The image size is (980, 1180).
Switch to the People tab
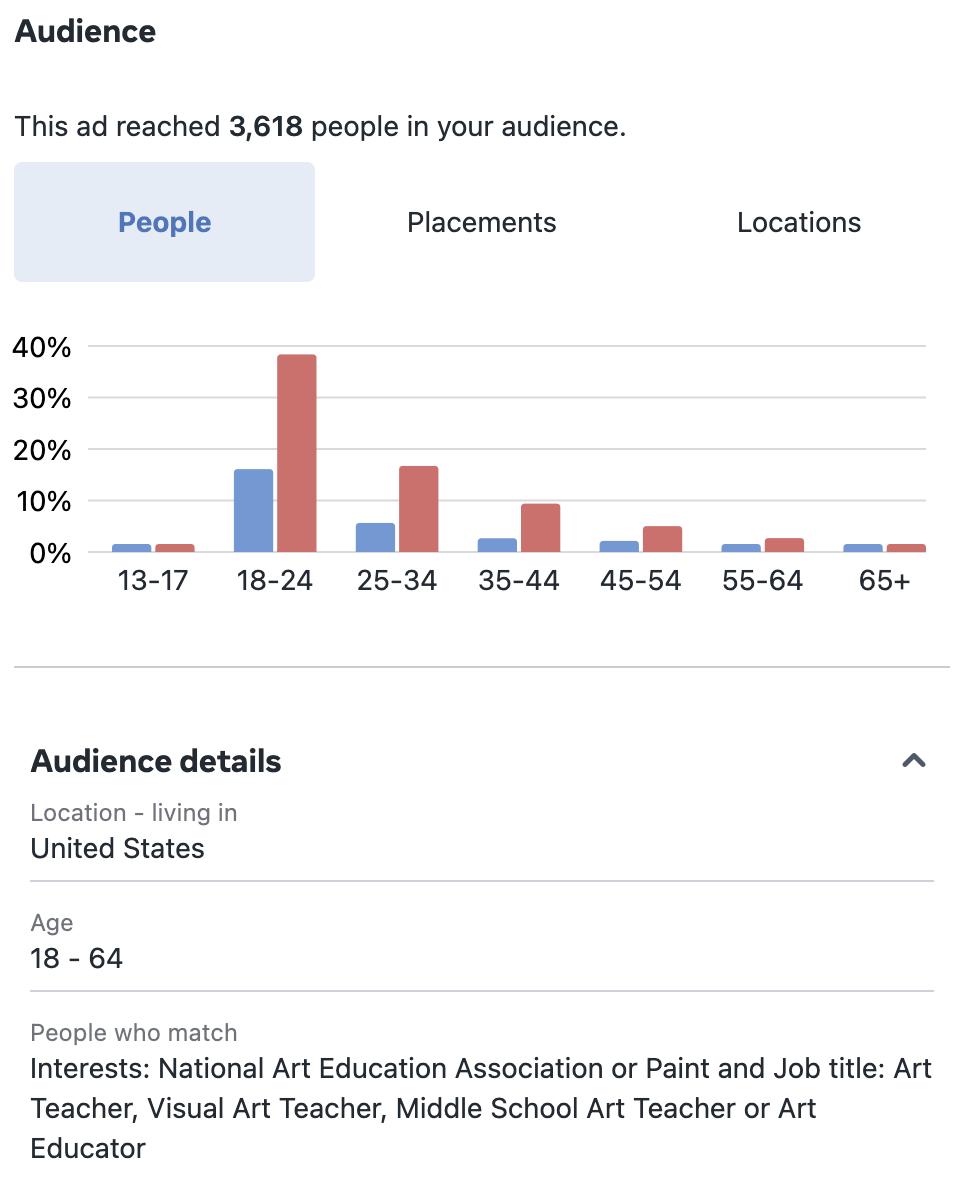point(164,222)
